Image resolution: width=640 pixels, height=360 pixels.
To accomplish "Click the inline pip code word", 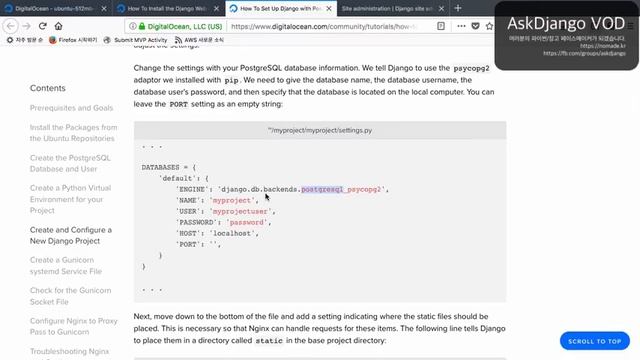I will point(231,80).
